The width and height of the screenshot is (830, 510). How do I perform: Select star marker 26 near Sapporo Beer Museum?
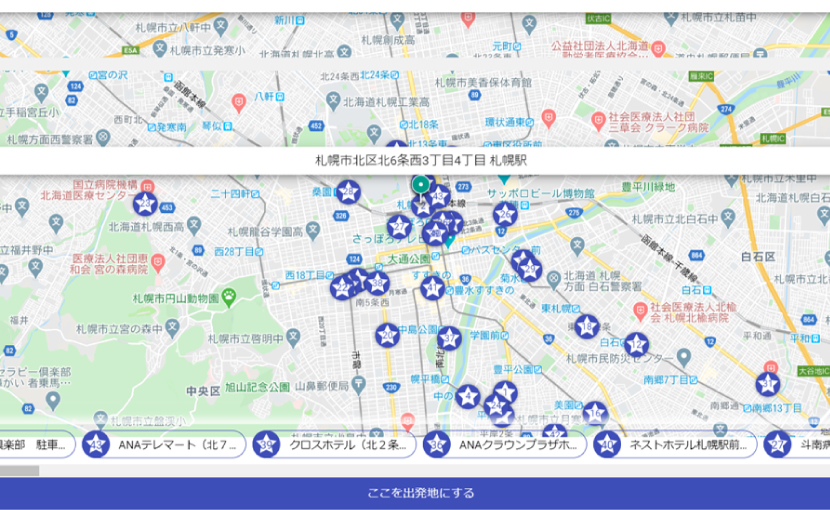coord(505,213)
